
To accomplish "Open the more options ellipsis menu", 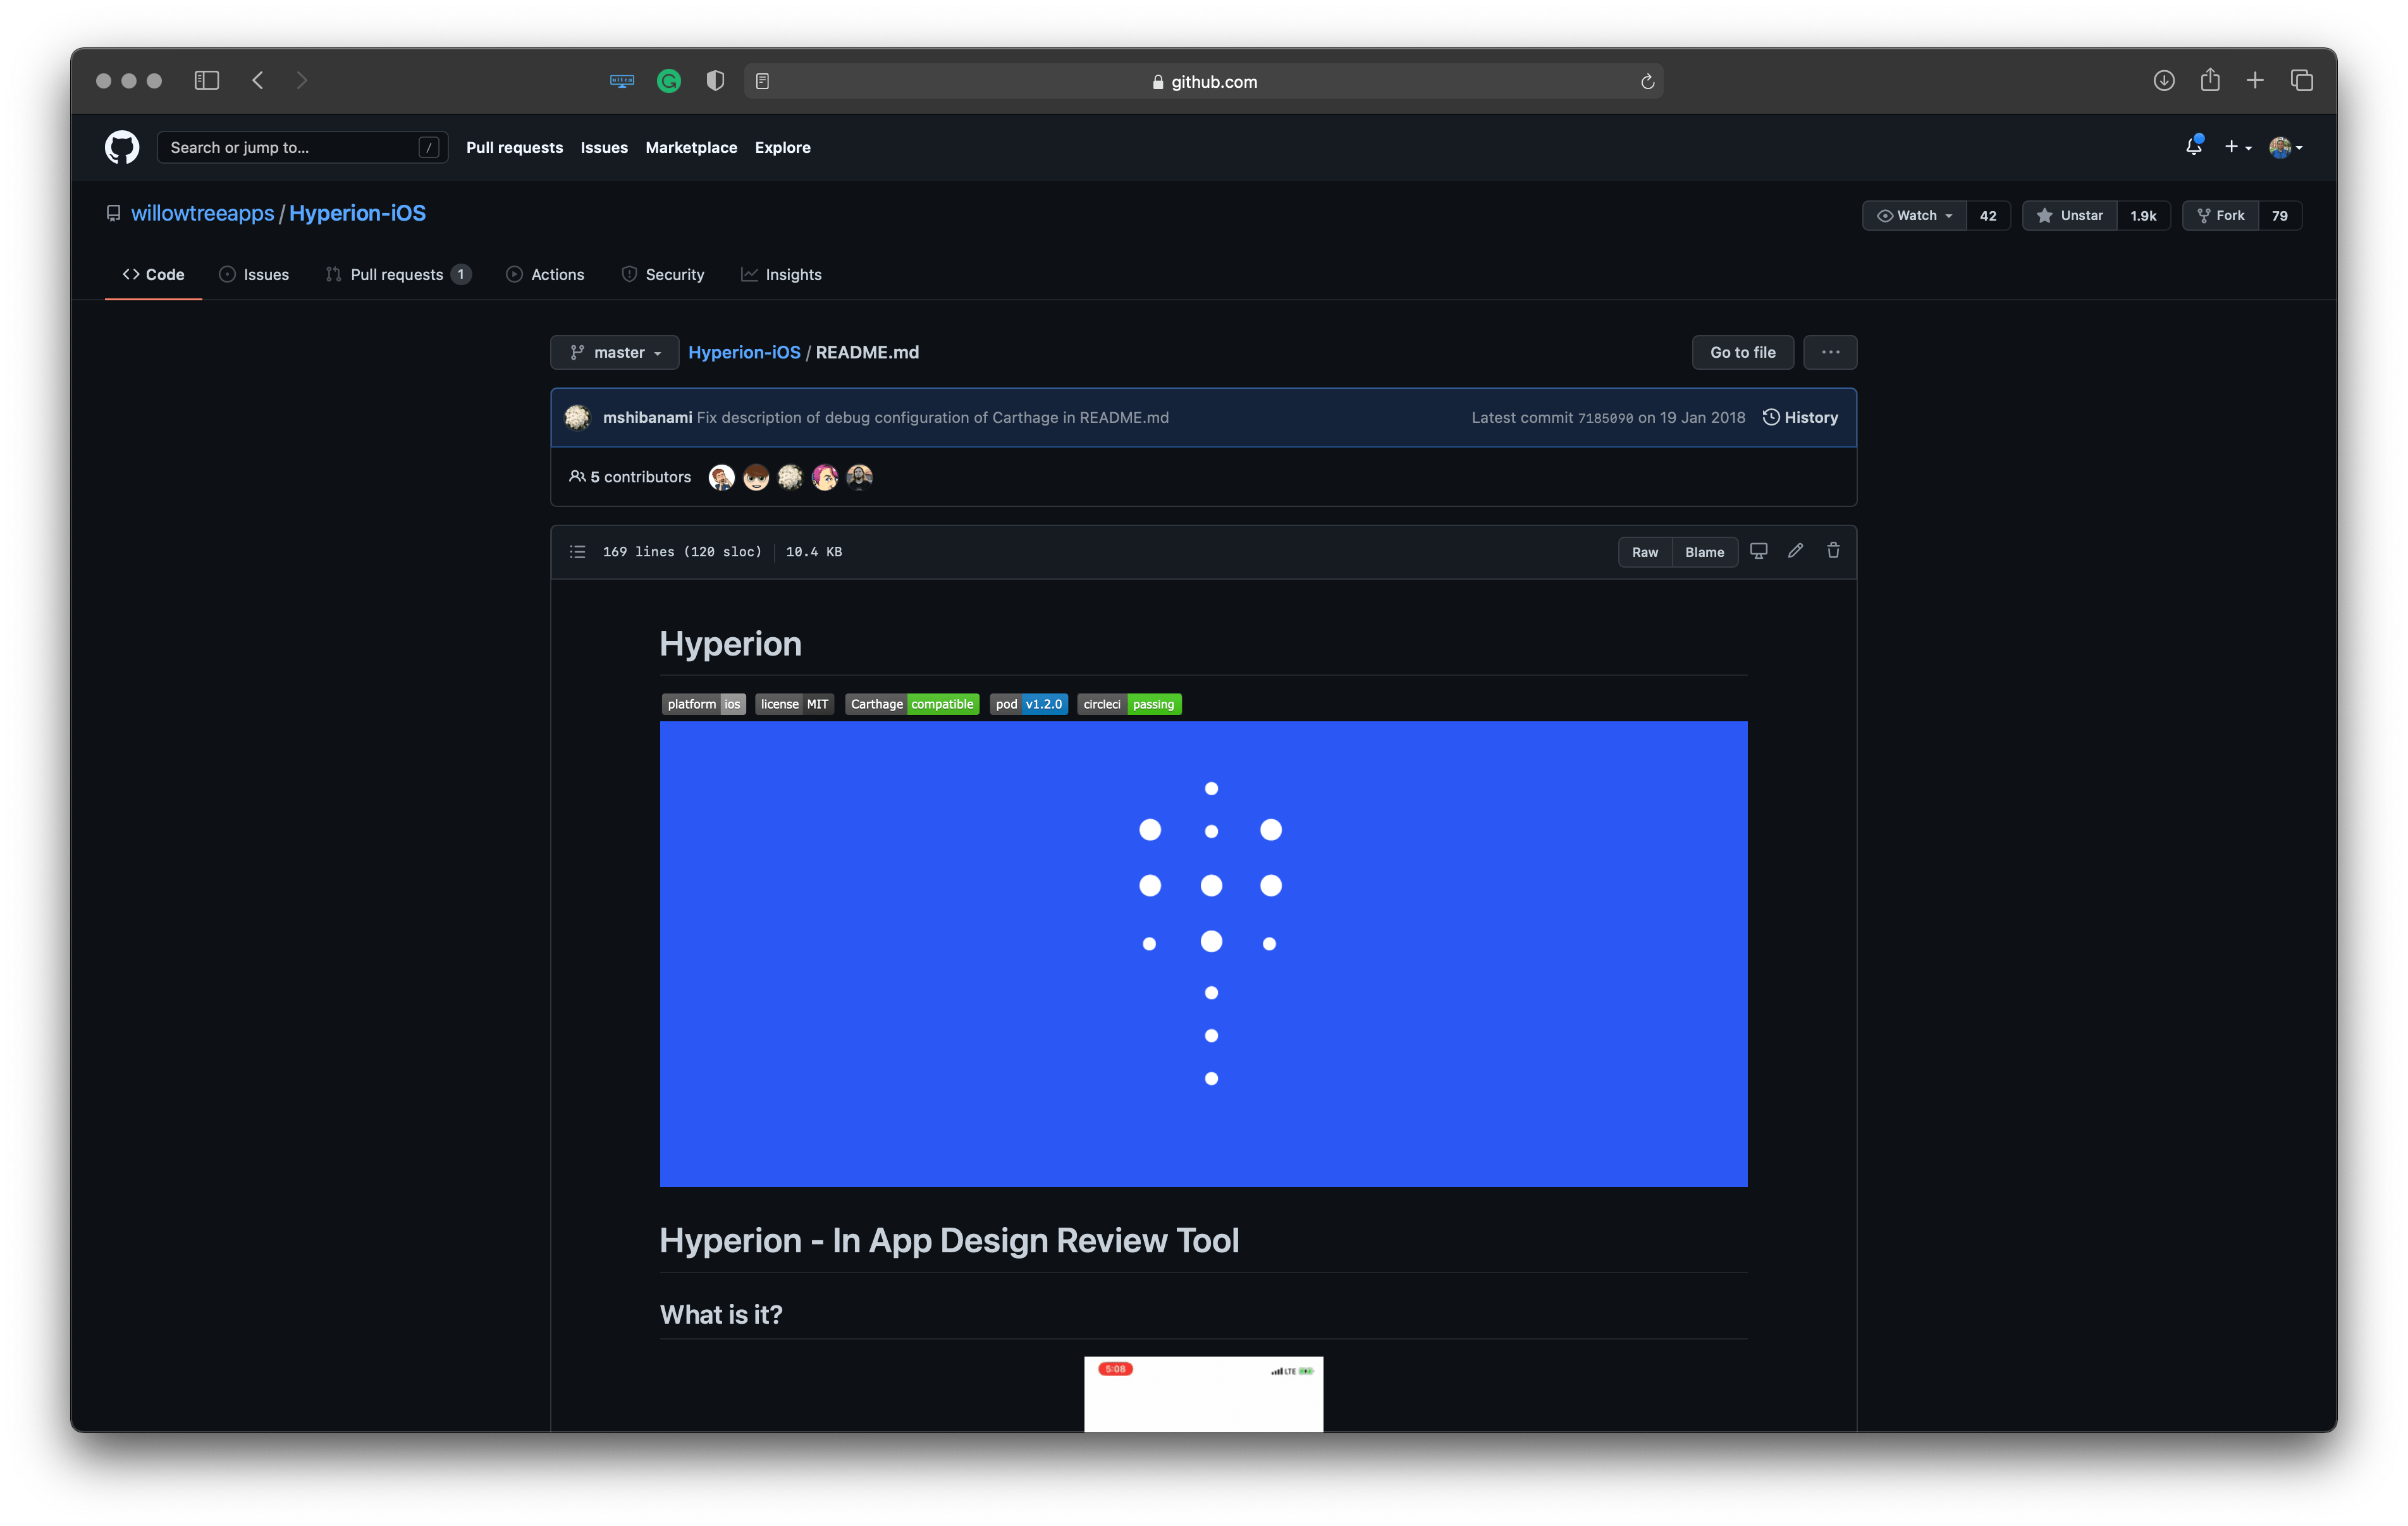I will [1830, 352].
